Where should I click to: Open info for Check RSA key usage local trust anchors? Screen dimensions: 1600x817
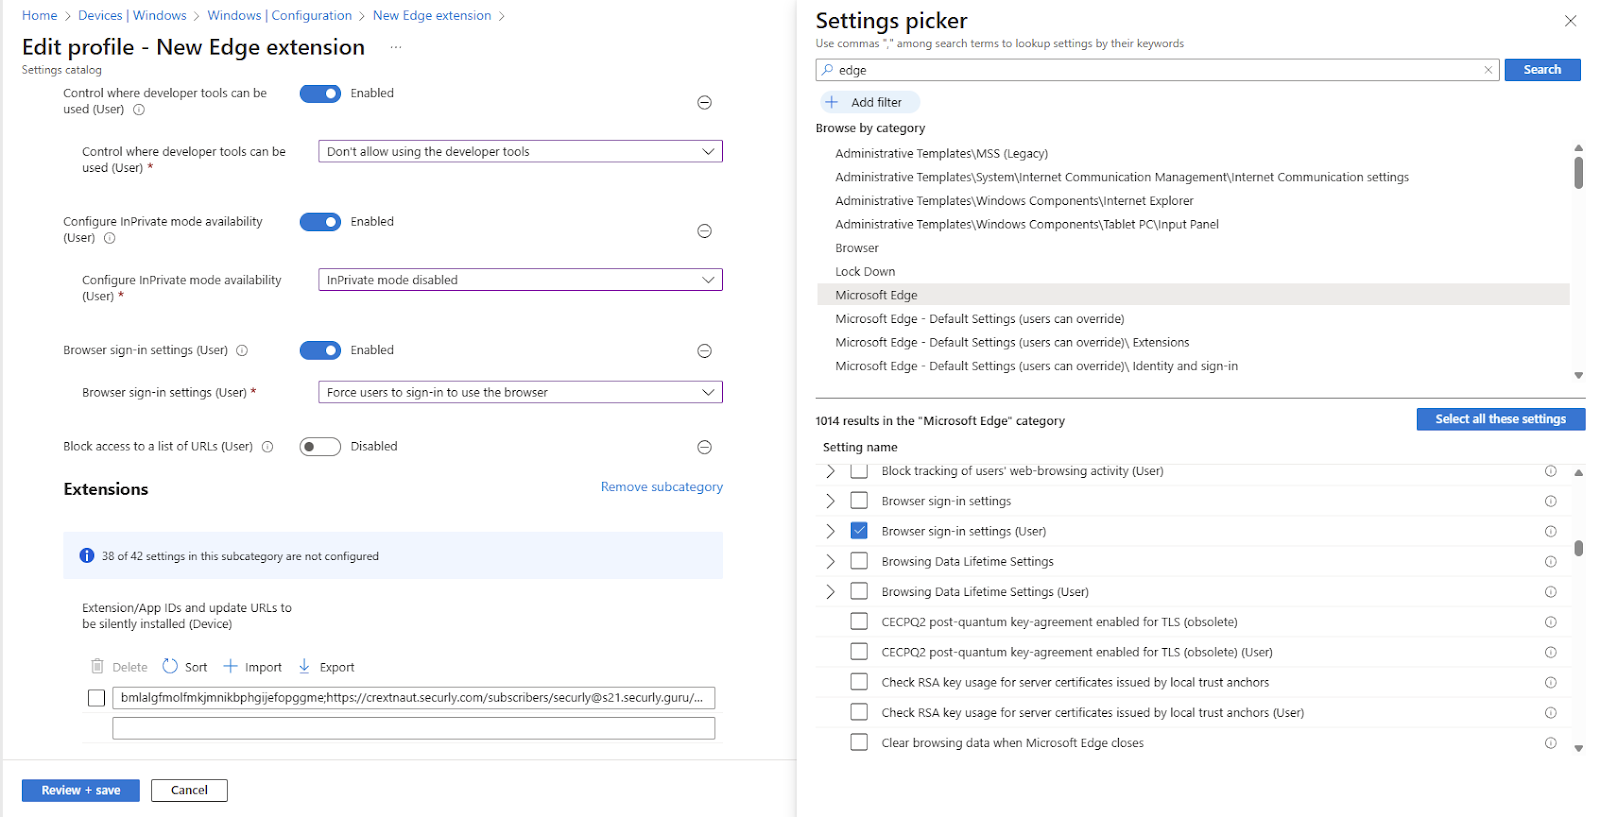pyautogui.click(x=1550, y=683)
